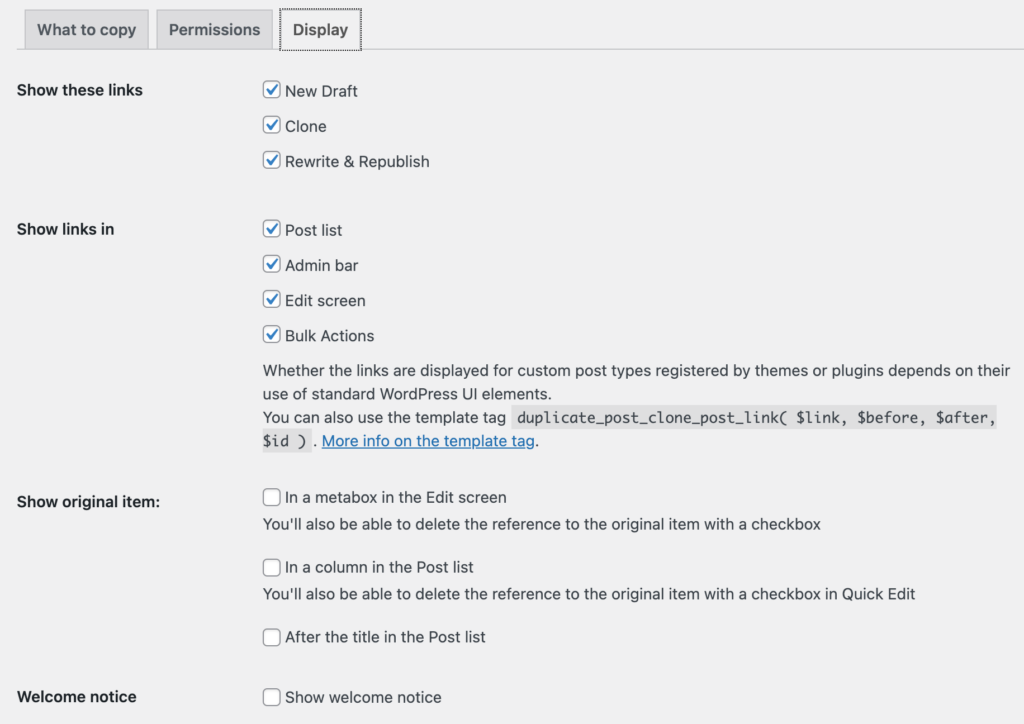Uncheck Rewrite & Republish
1024x724 pixels.
coord(271,161)
